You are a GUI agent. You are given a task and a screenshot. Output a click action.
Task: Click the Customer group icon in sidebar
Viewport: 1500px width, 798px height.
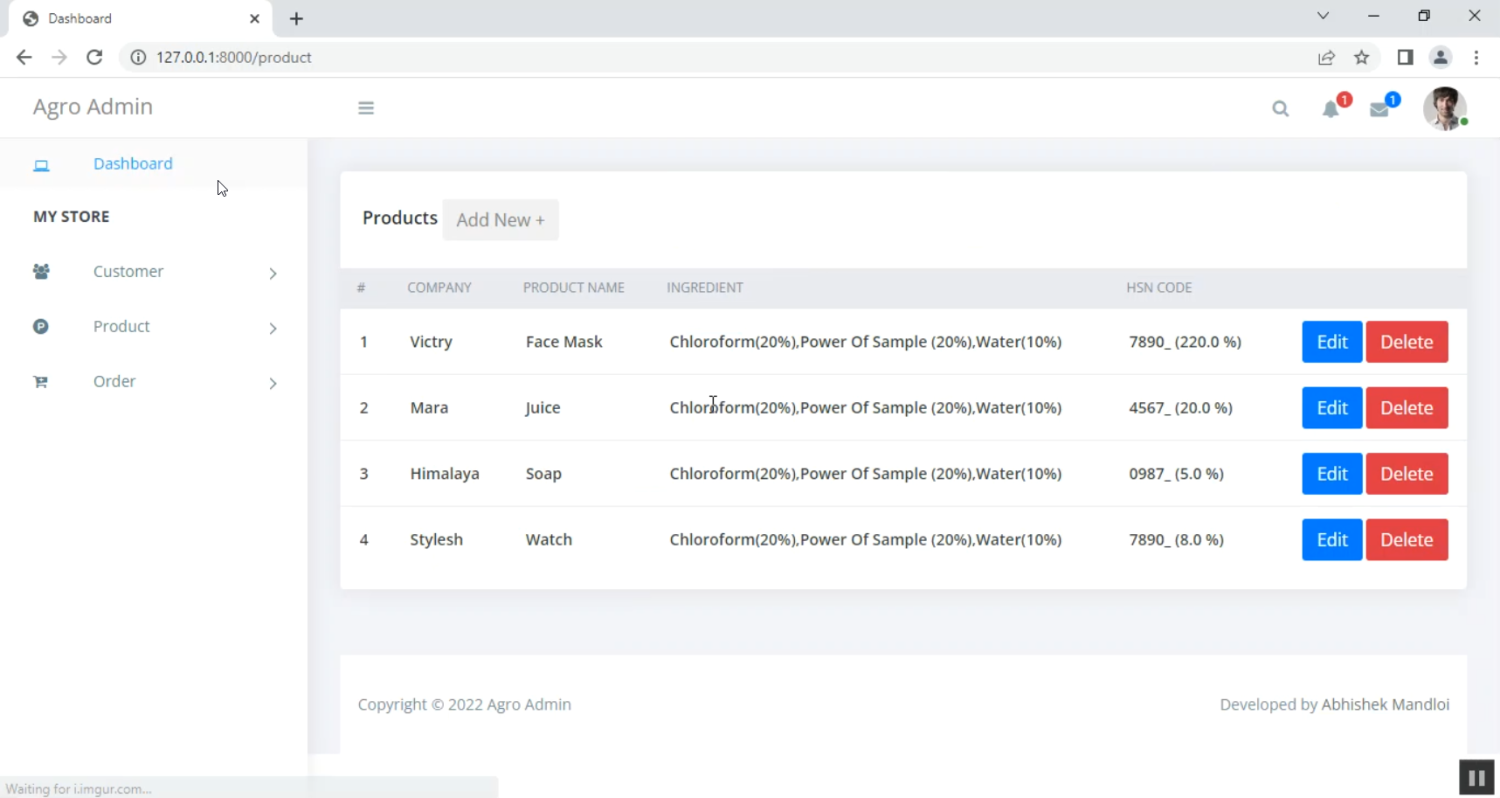tap(41, 272)
